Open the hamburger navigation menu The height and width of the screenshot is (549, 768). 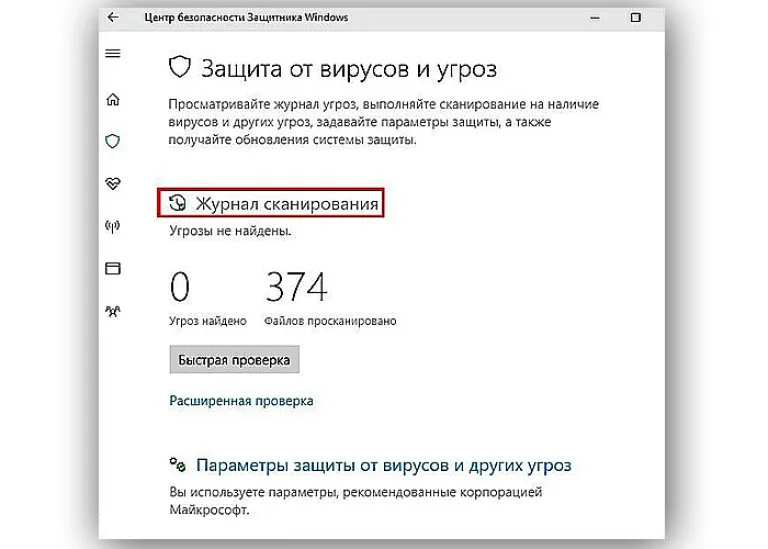(x=113, y=53)
